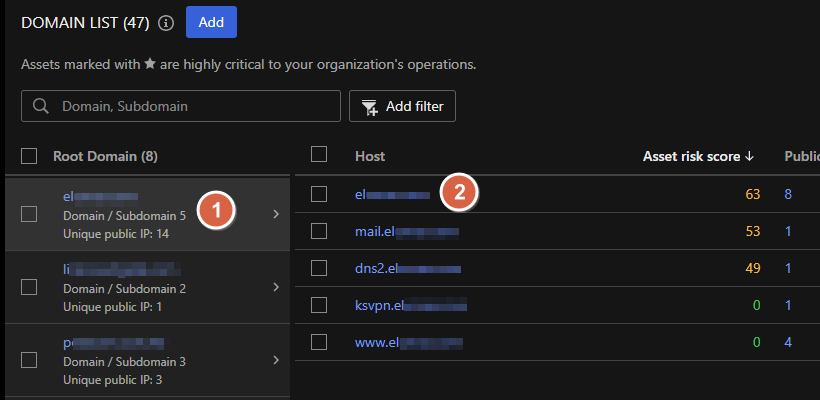Click the search magnifier icon
Screen dimensions: 820x400
pos(41,106)
